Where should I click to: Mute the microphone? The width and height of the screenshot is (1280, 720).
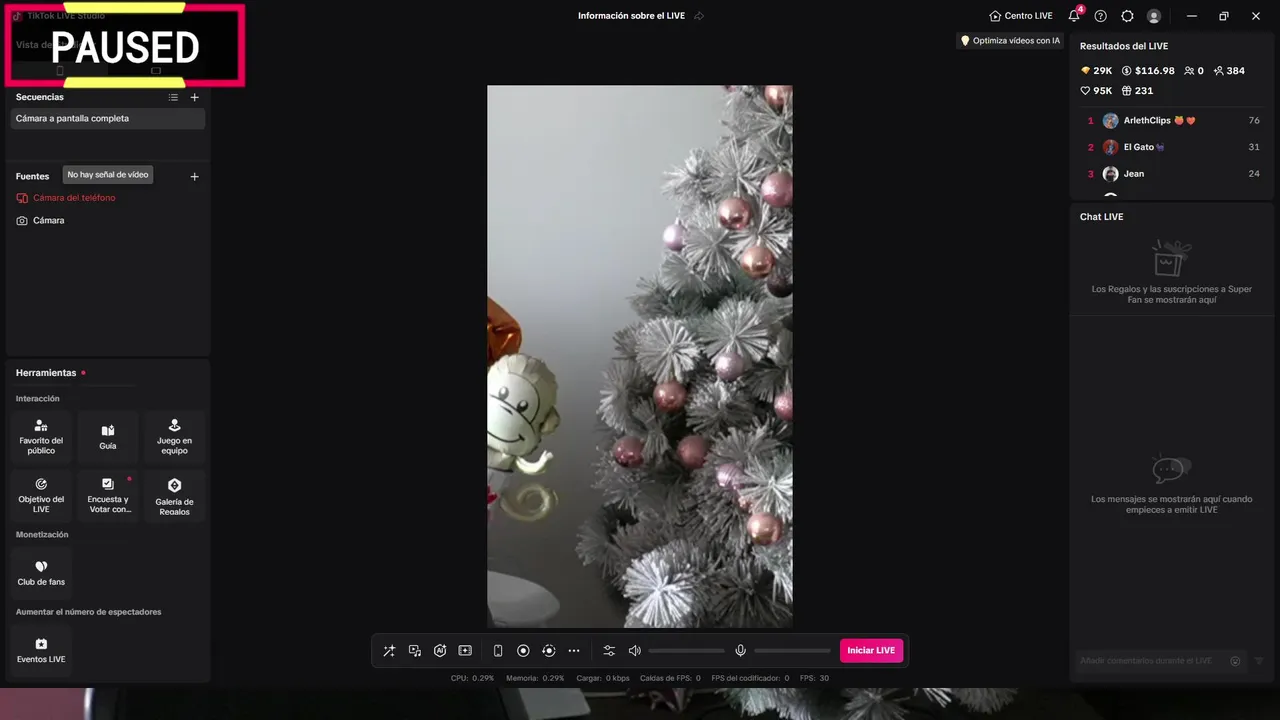[740, 651]
